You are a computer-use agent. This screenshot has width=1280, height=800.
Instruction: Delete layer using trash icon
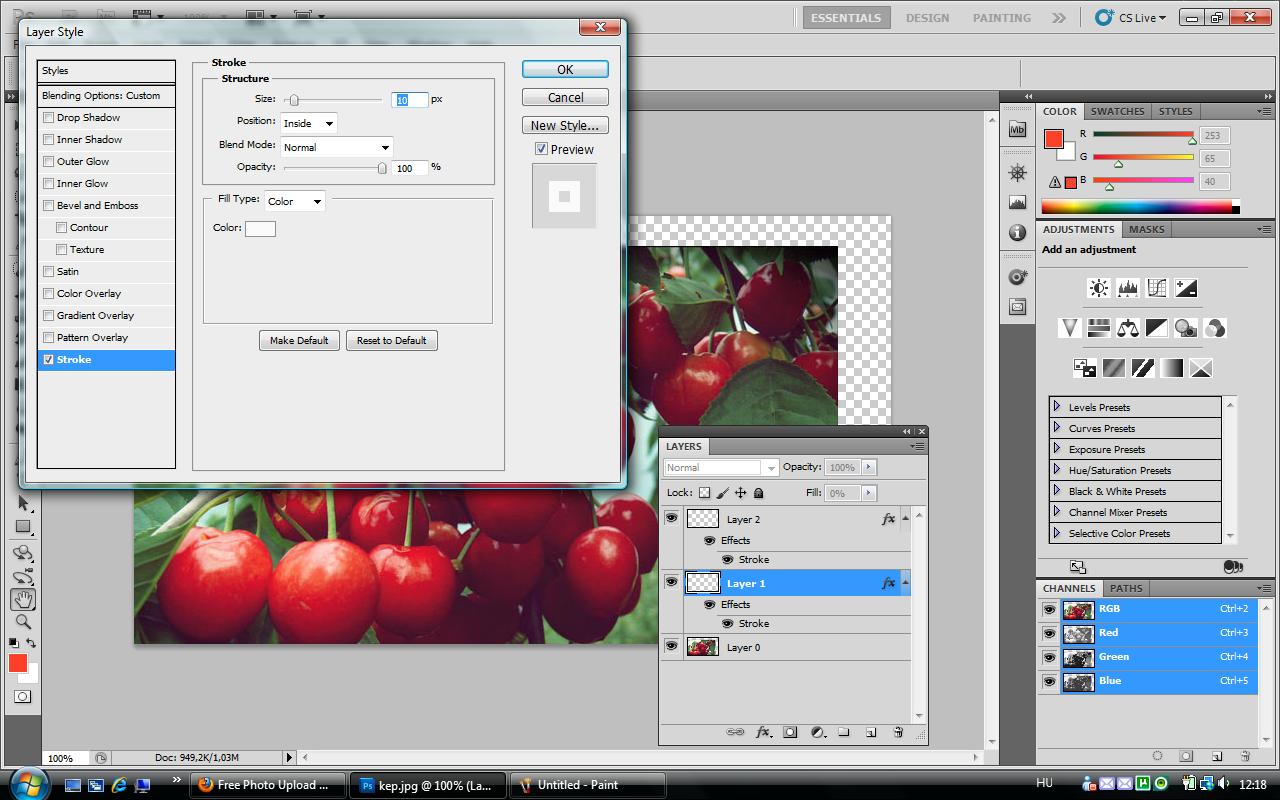pos(897,732)
